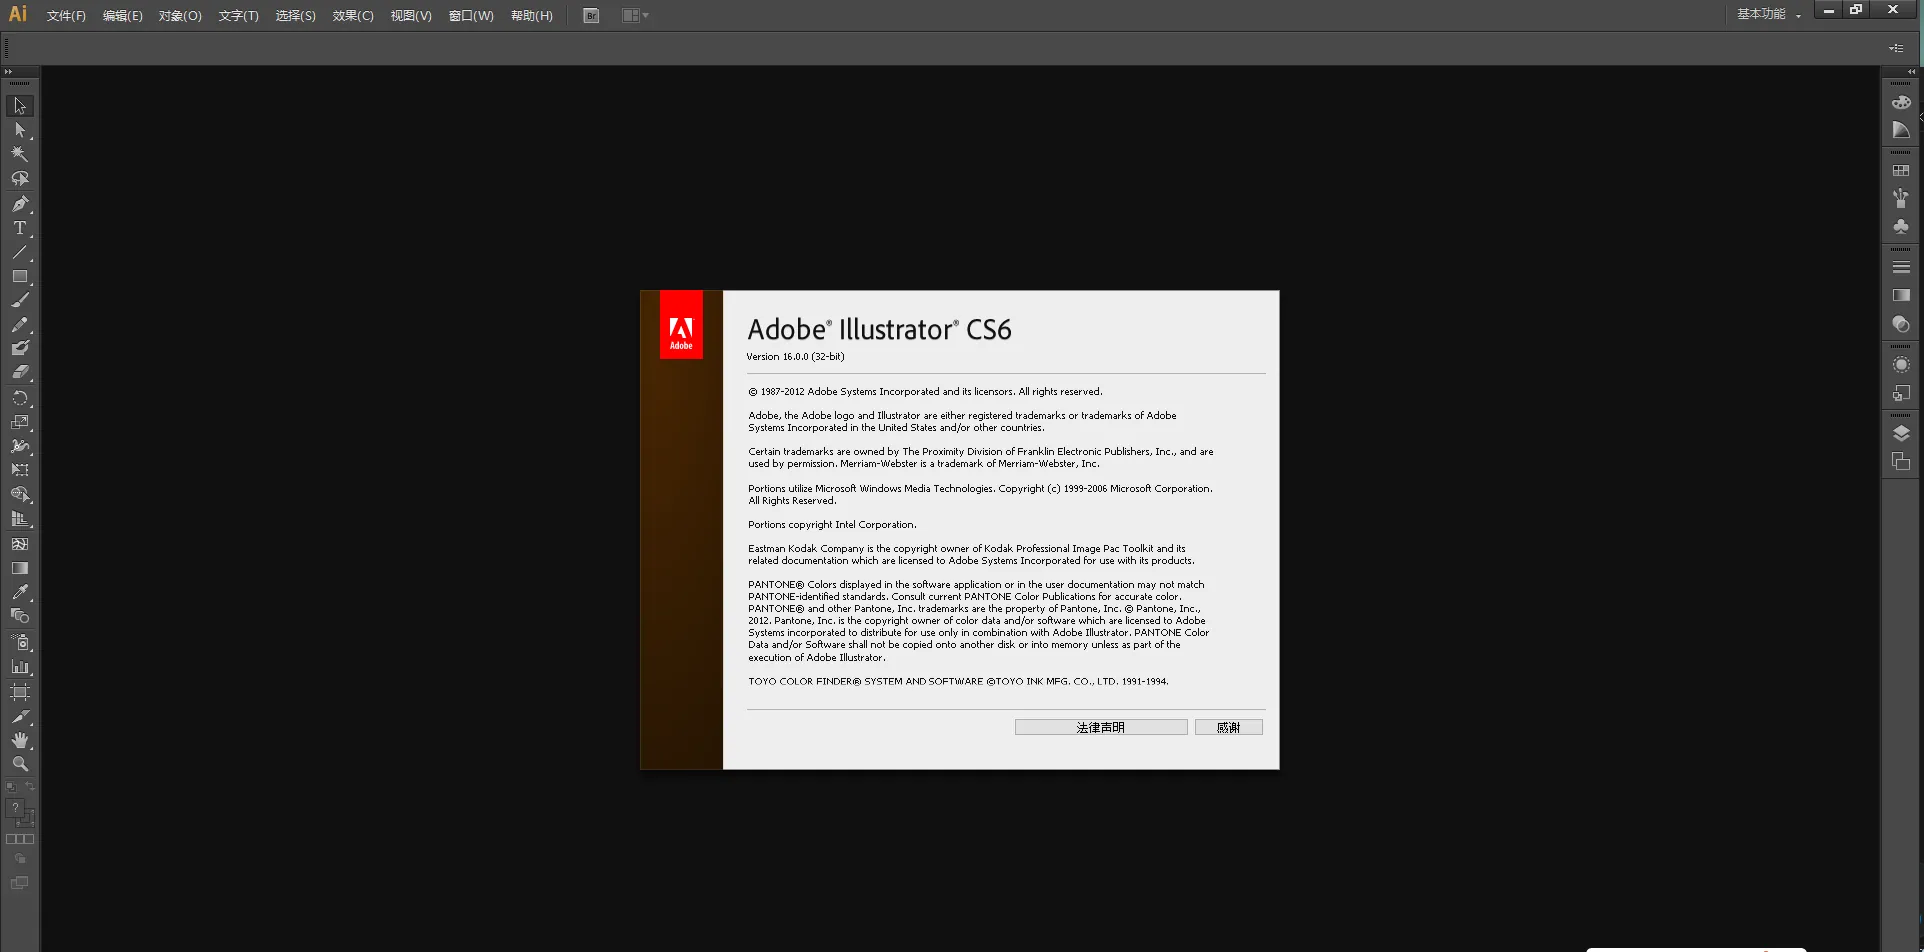This screenshot has height=952, width=1924.
Task: Open the Color Guide panel
Action: (x=1901, y=130)
